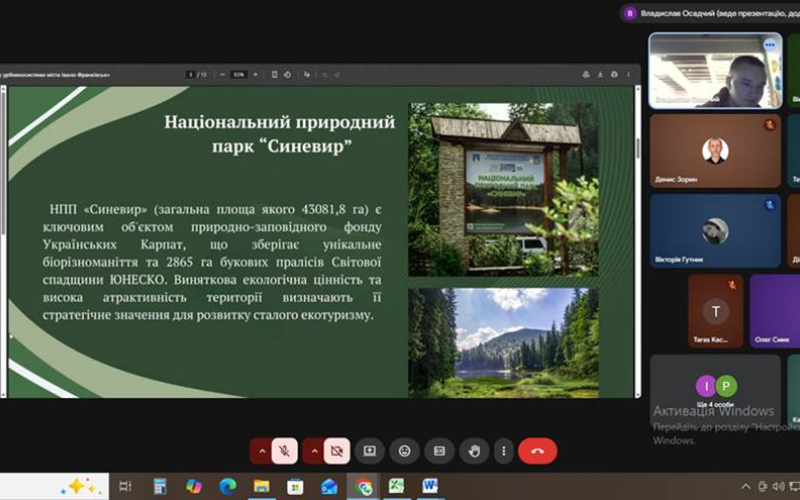Viewport: 800px width, 500px height.
Task: Unmute the microphone in the call
Action: point(284,451)
